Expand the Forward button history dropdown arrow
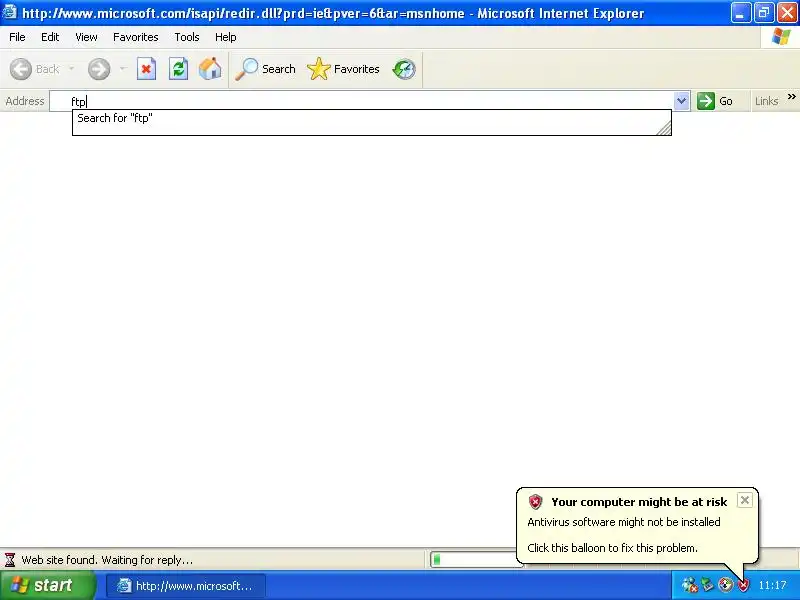 122,69
